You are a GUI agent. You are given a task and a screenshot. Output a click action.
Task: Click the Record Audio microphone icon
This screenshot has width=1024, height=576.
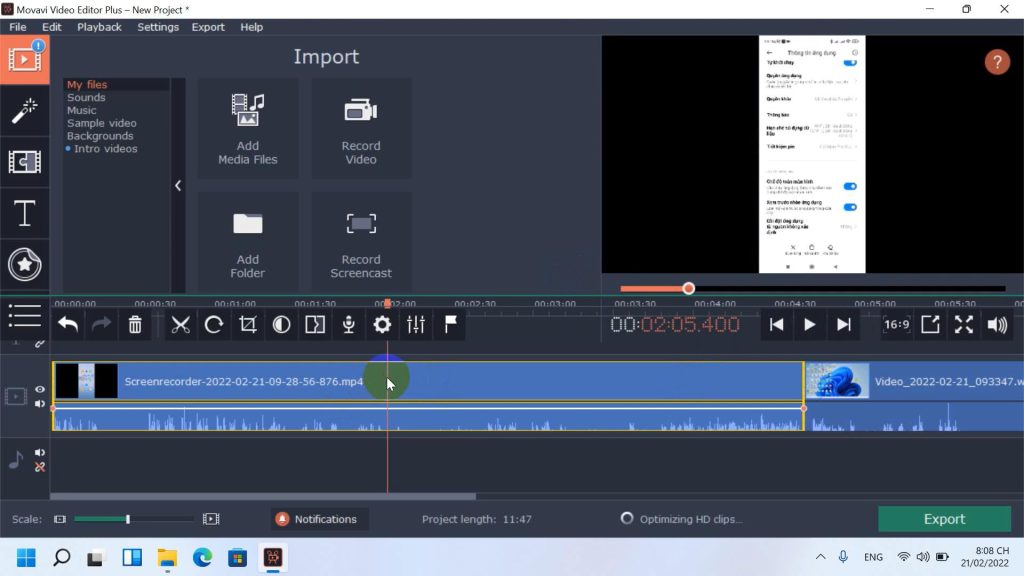point(349,325)
